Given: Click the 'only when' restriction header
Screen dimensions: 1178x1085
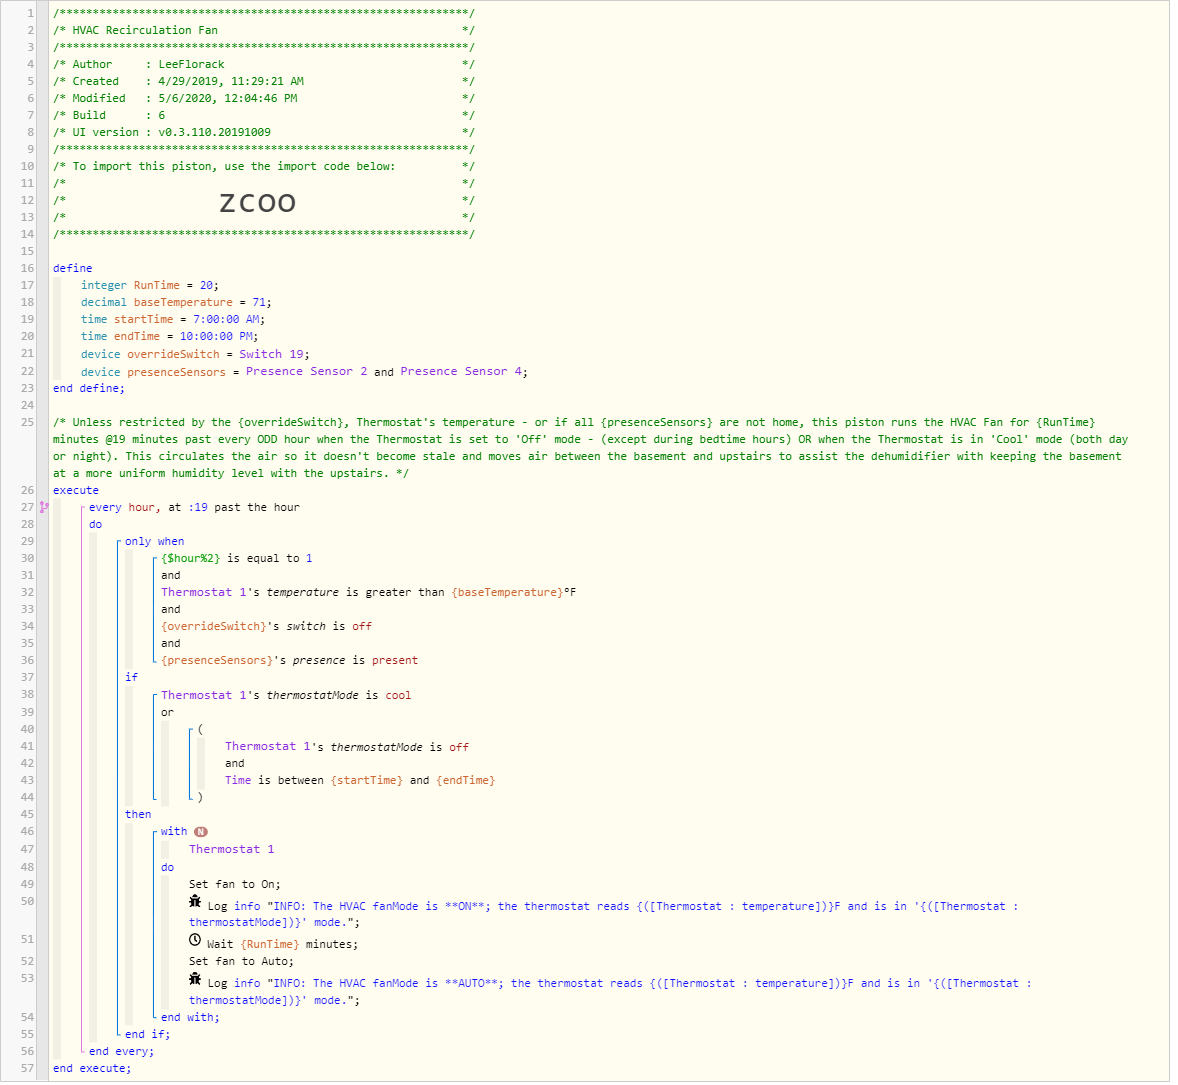Looking at the screenshot, I should (155, 542).
